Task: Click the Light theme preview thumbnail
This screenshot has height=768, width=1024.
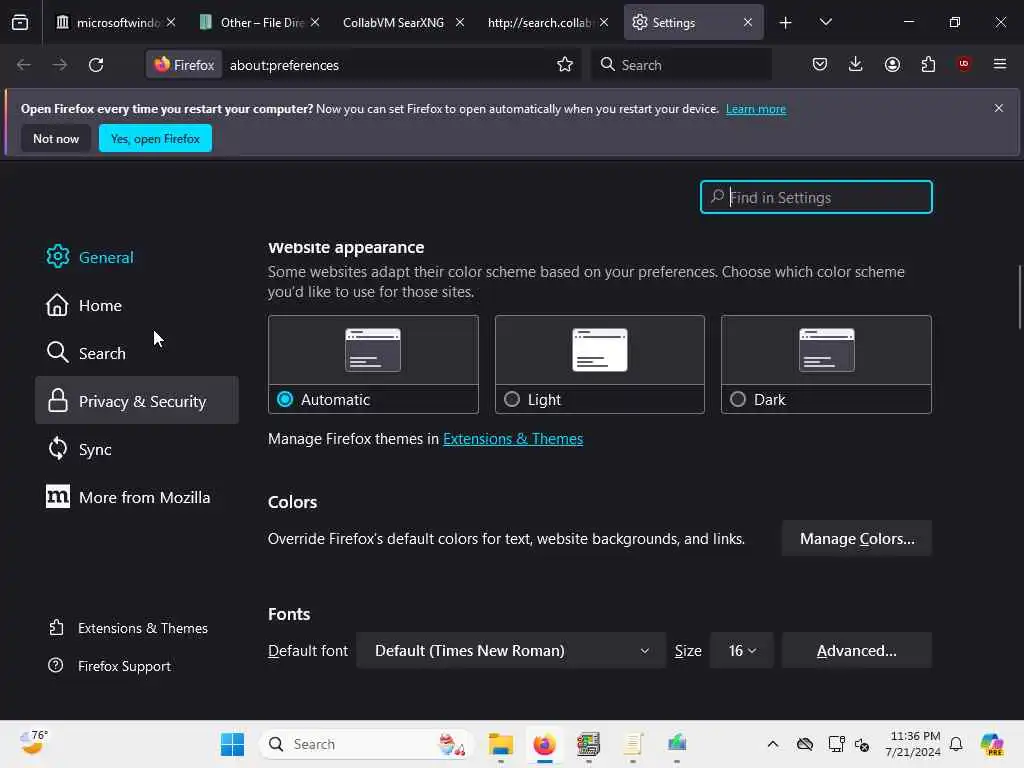Action: click(600, 350)
